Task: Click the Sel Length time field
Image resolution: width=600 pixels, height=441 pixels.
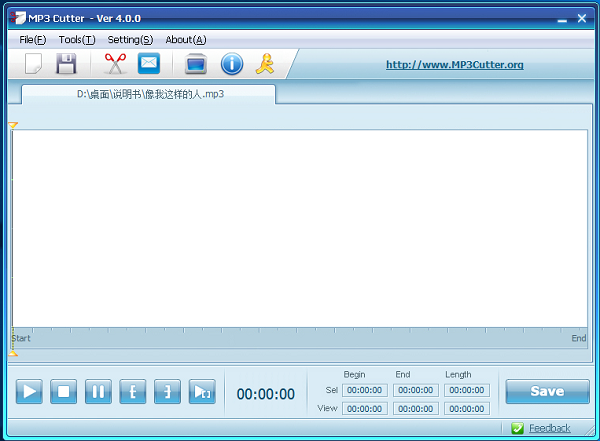Action: pos(467,390)
